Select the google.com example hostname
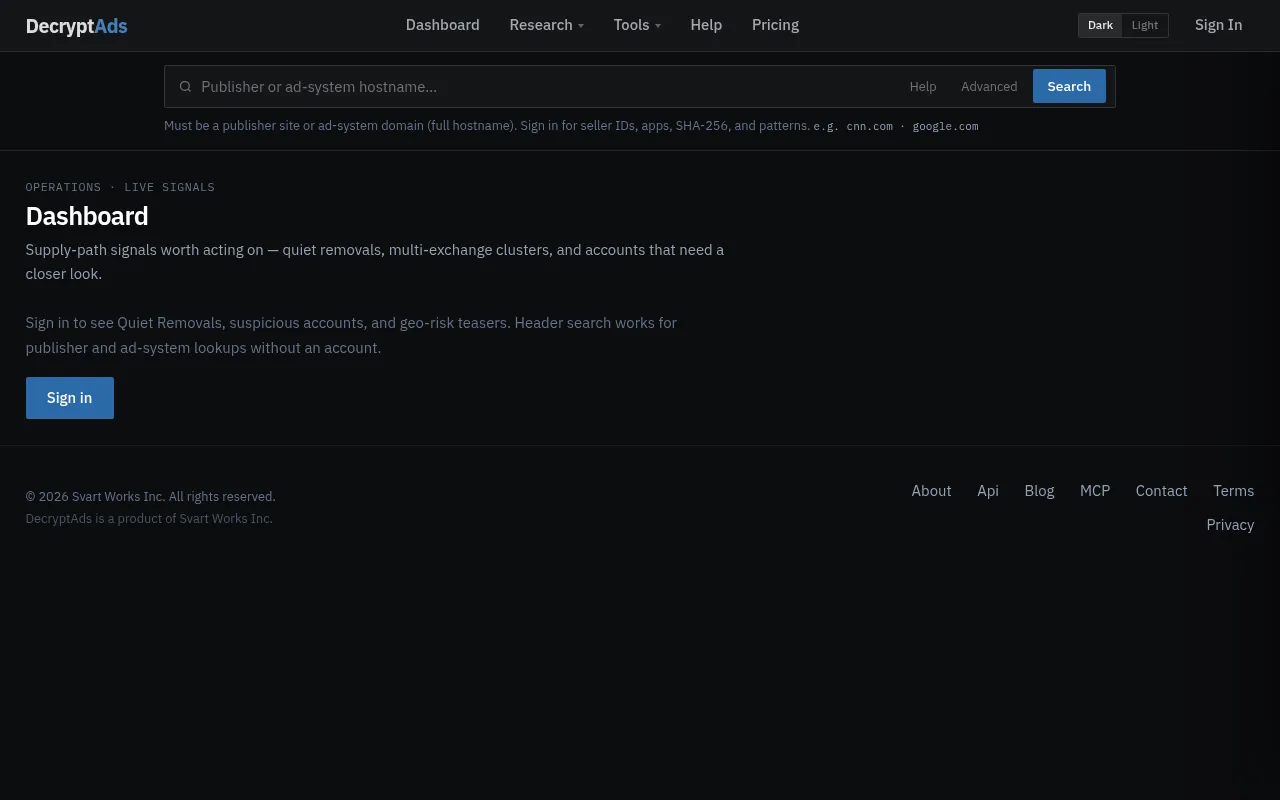 coord(945,126)
